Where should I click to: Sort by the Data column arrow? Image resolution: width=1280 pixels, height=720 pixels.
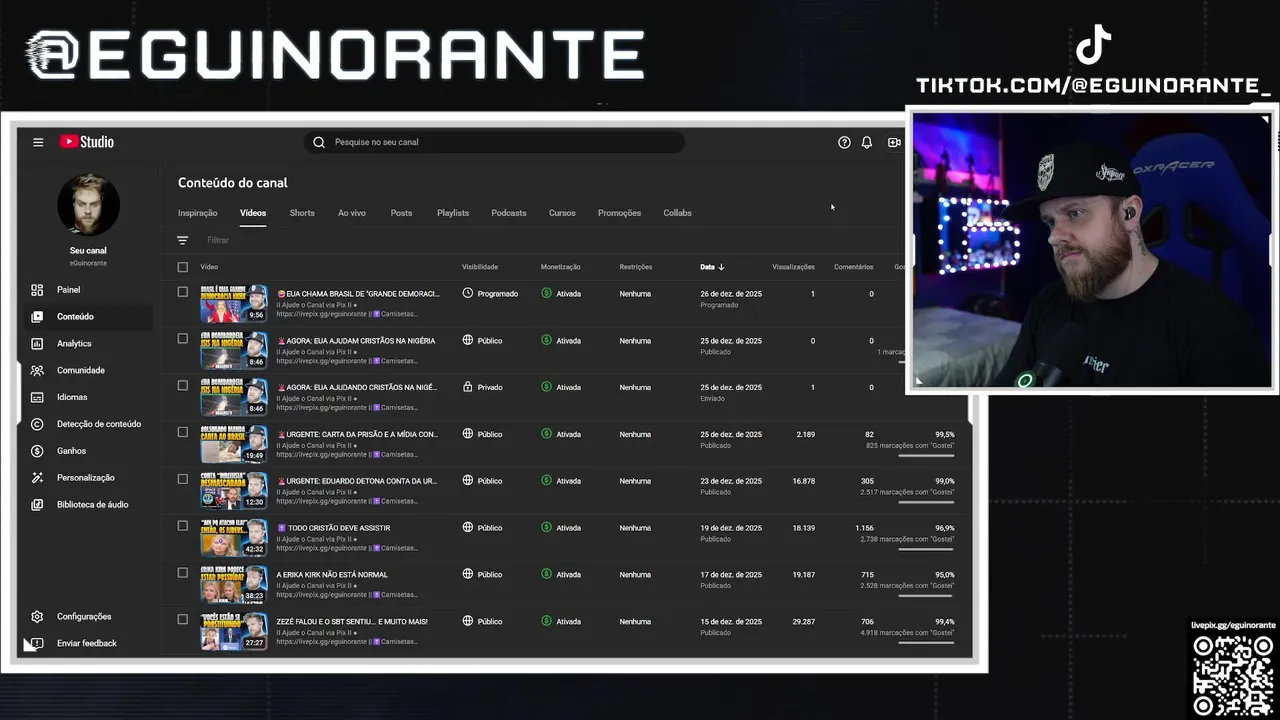pyautogui.click(x=721, y=267)
